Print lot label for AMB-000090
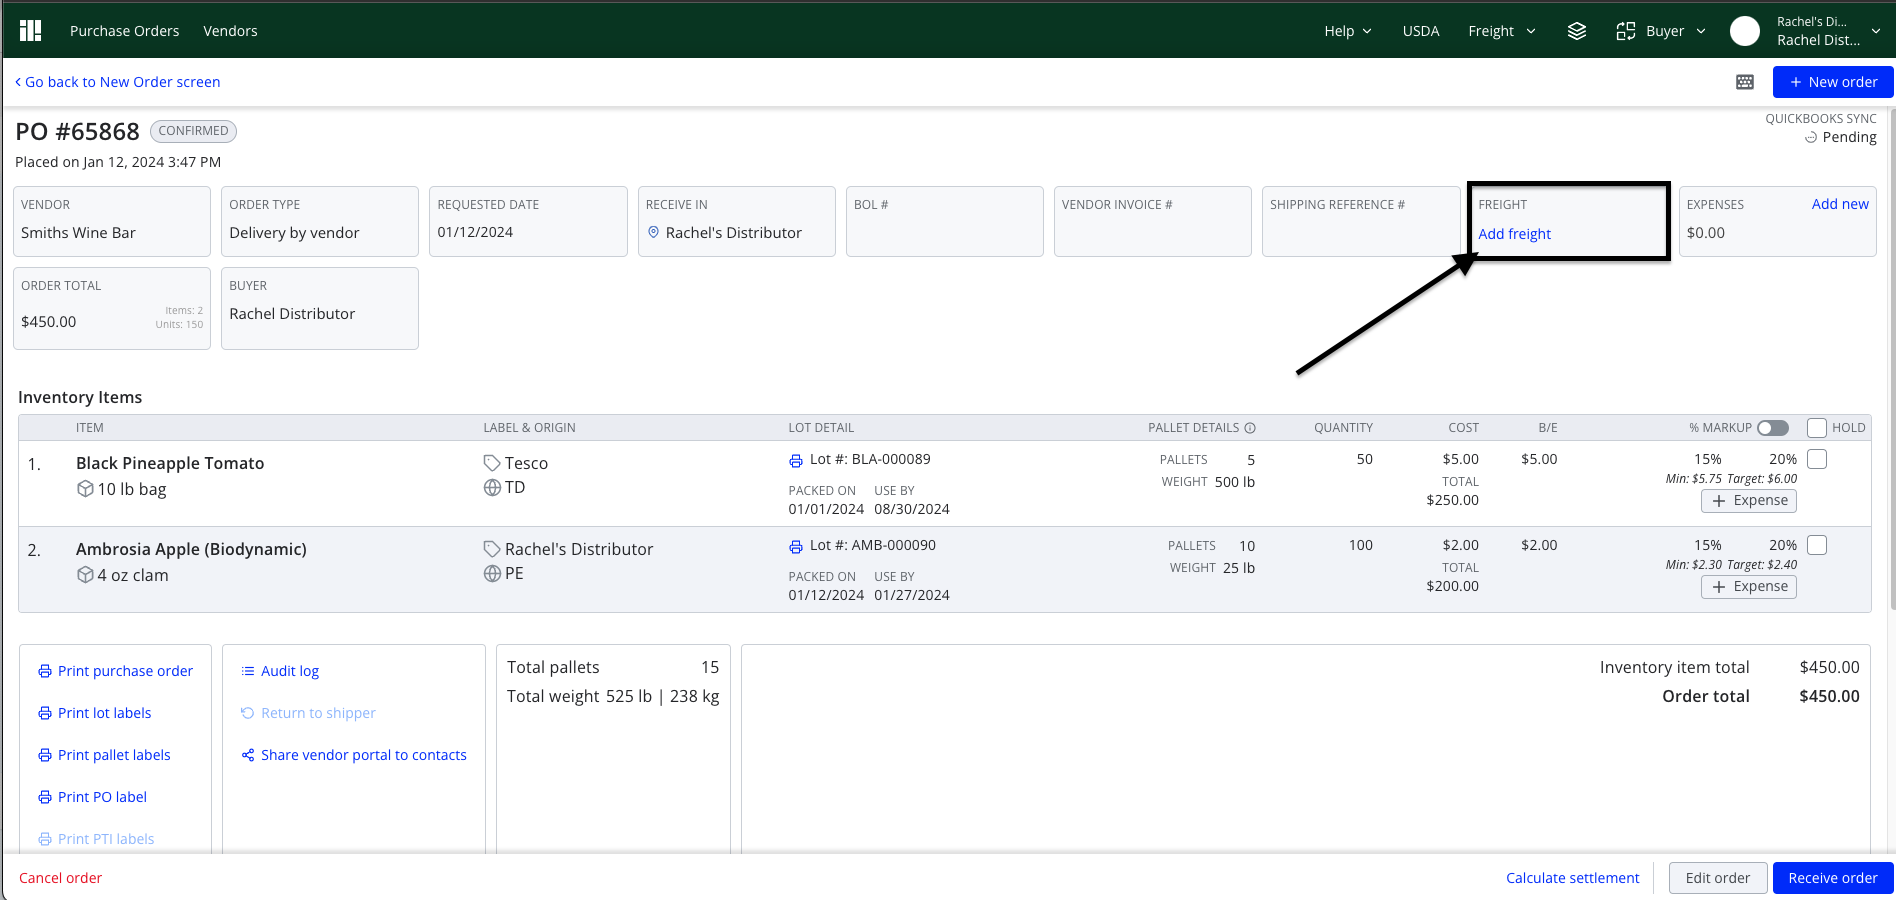 tap(796, 546)
